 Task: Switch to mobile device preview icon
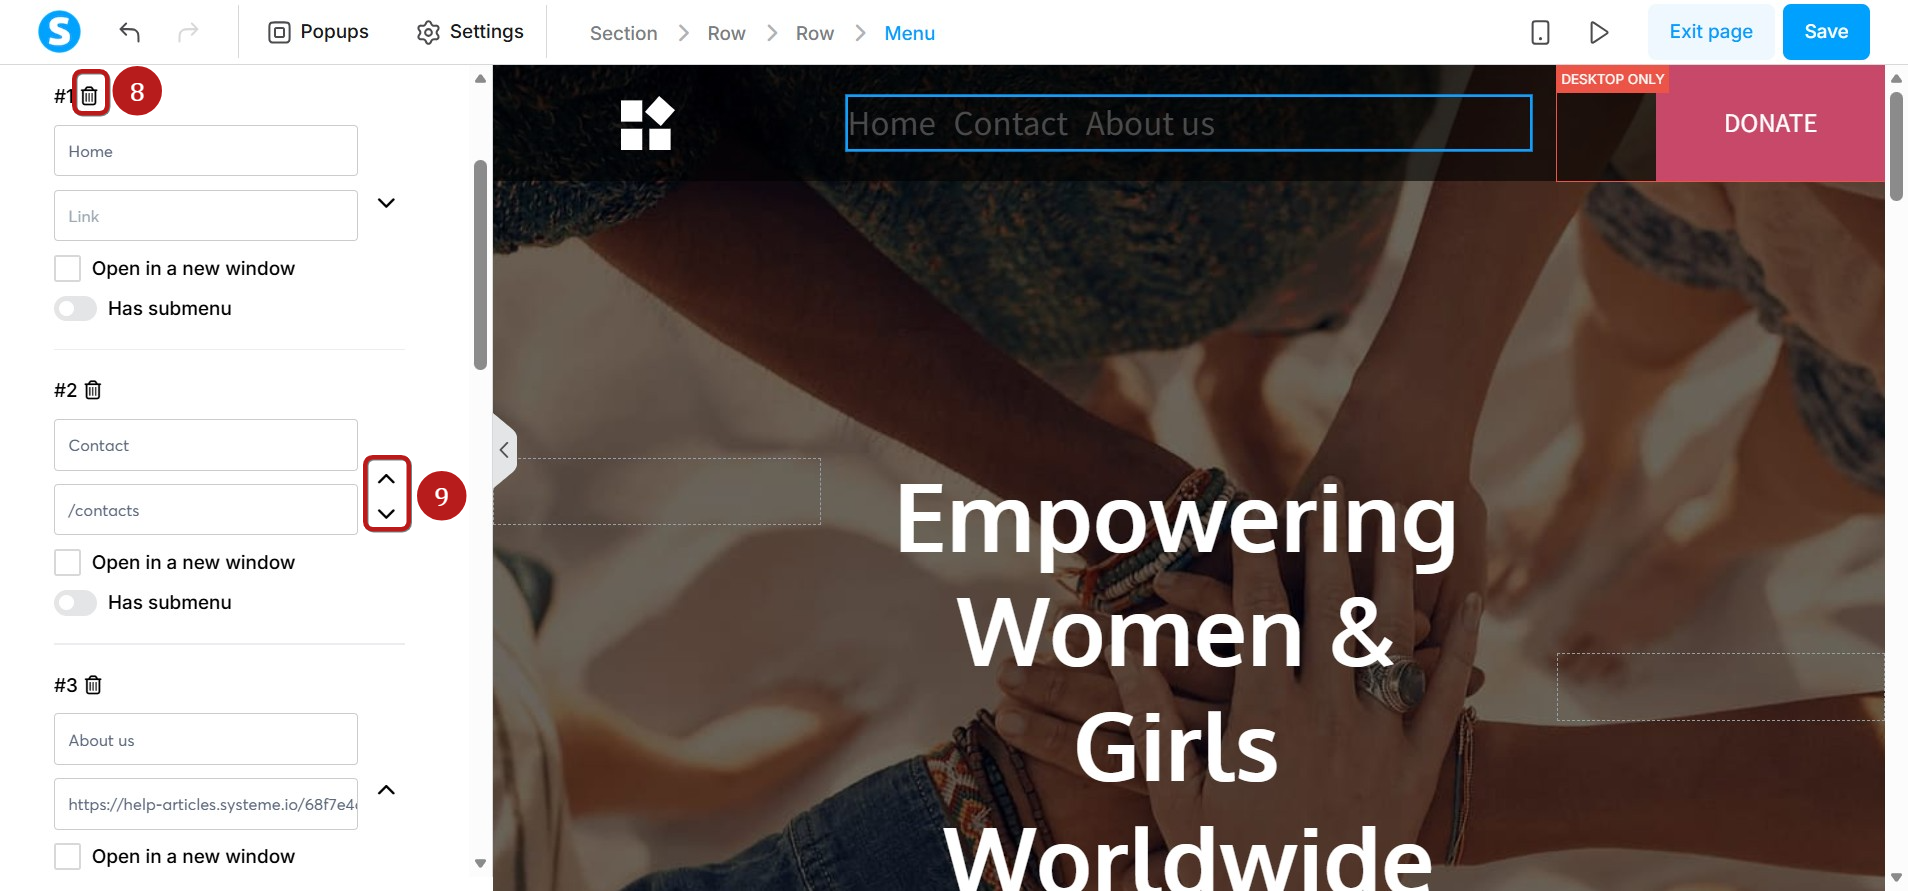point(1540,32)
